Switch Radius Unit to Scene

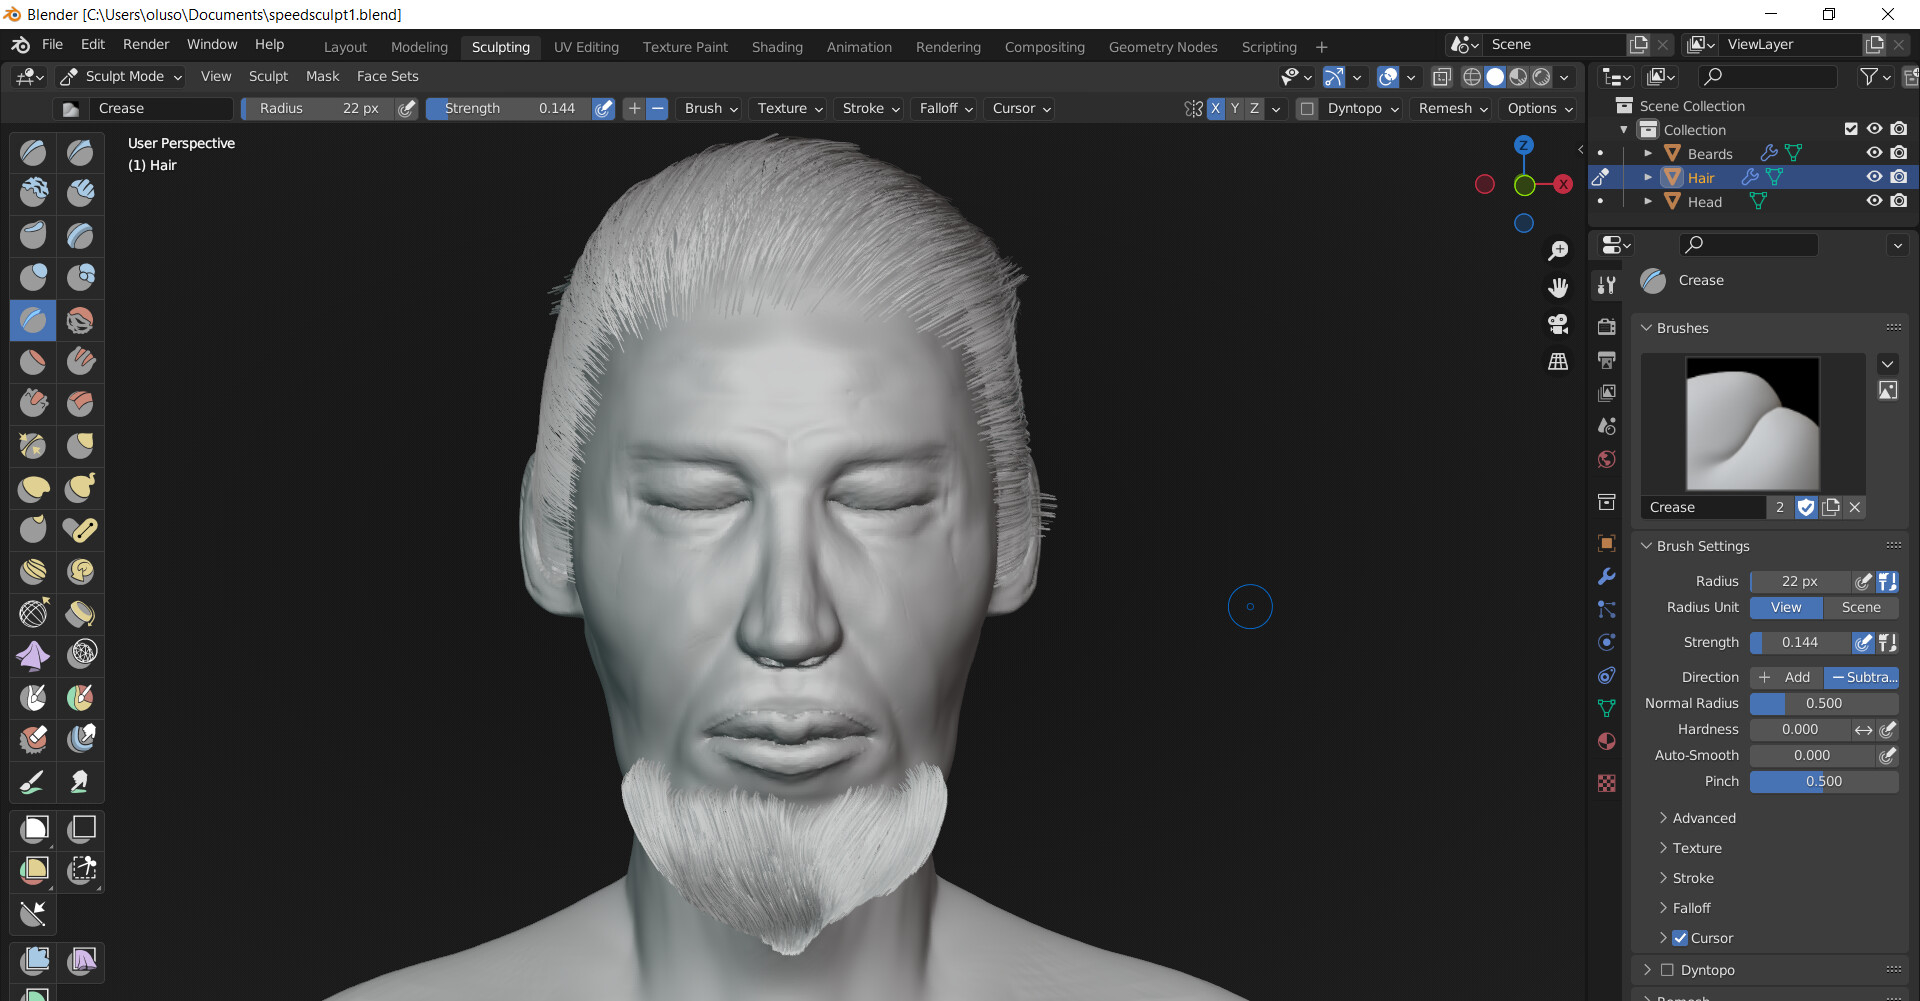[x=1861, y=607]
